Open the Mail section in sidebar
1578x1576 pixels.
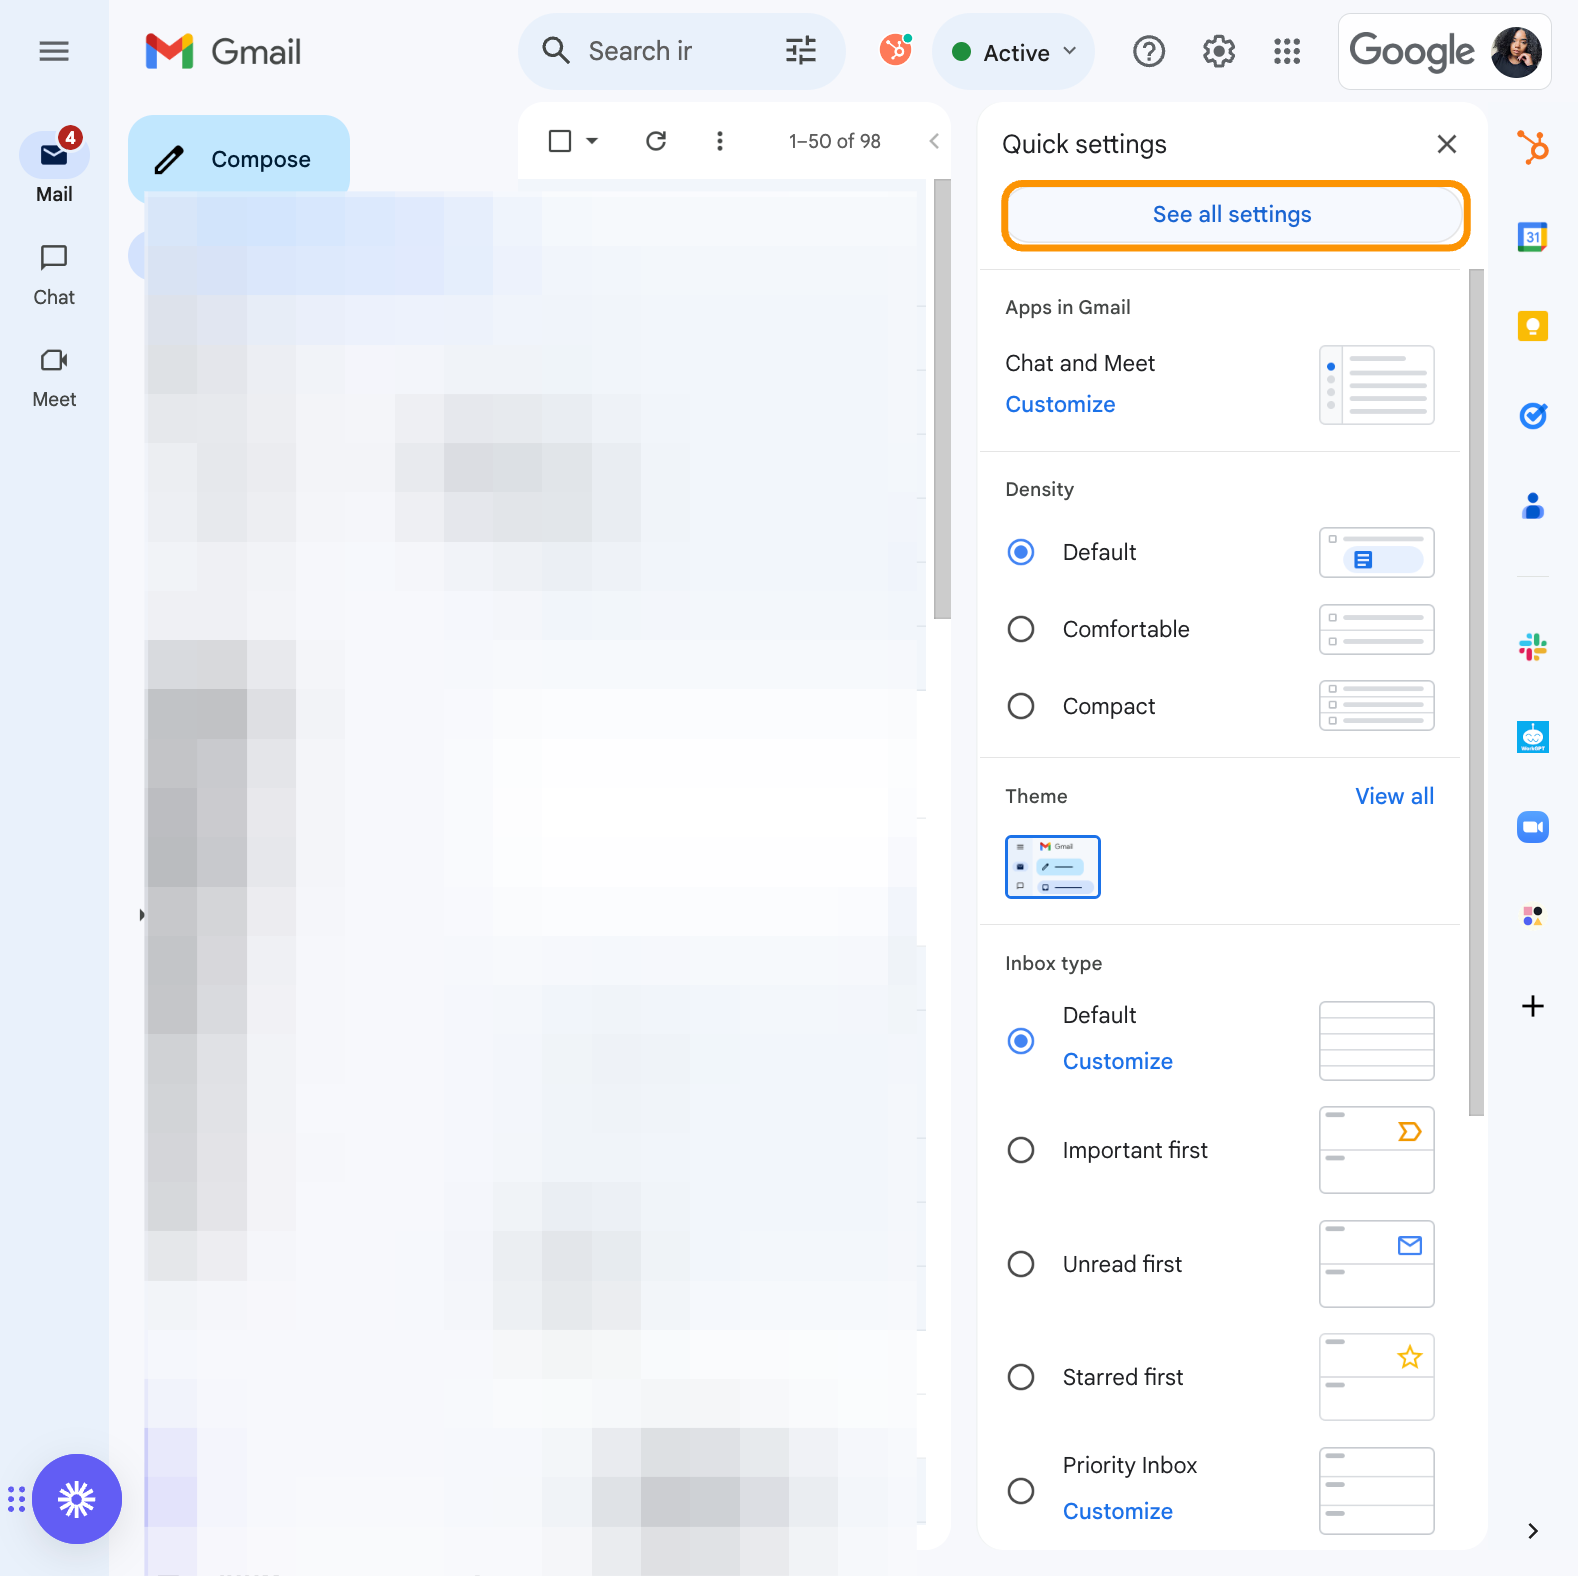pyautogui.click(x=54, y=168)
